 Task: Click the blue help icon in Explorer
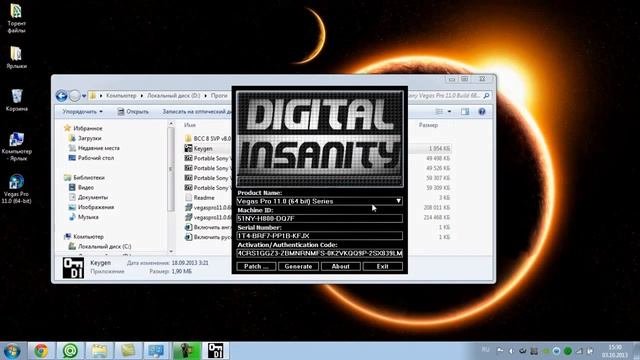[482, 111]
